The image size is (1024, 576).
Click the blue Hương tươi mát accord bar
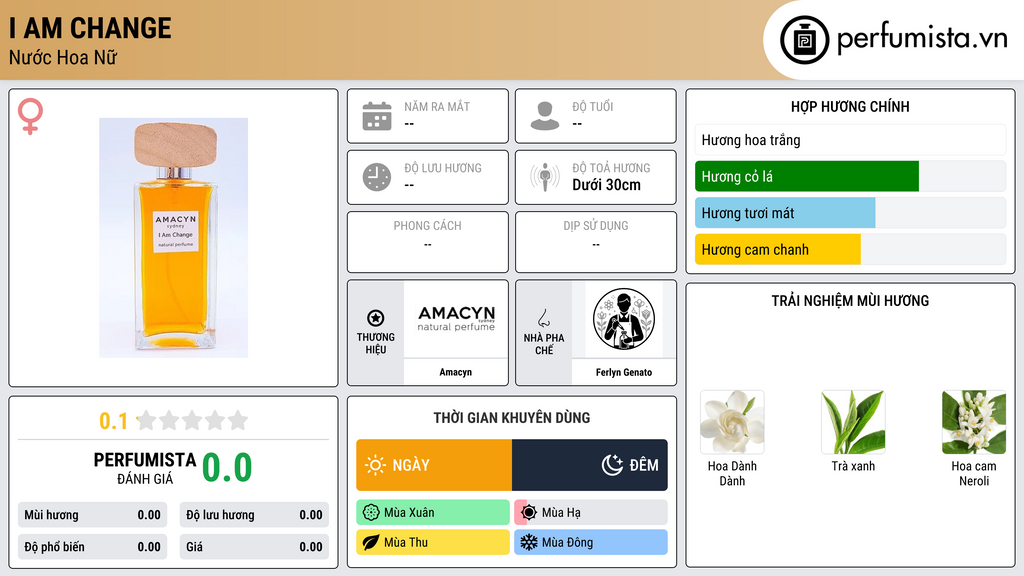coord(850,213)
